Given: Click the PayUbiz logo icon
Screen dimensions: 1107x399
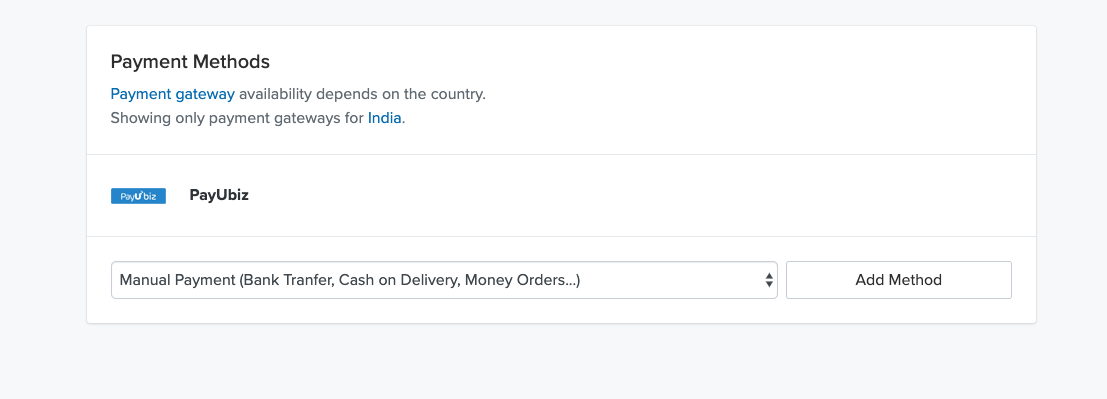Looking at the screenshot, I should [138, 196].
